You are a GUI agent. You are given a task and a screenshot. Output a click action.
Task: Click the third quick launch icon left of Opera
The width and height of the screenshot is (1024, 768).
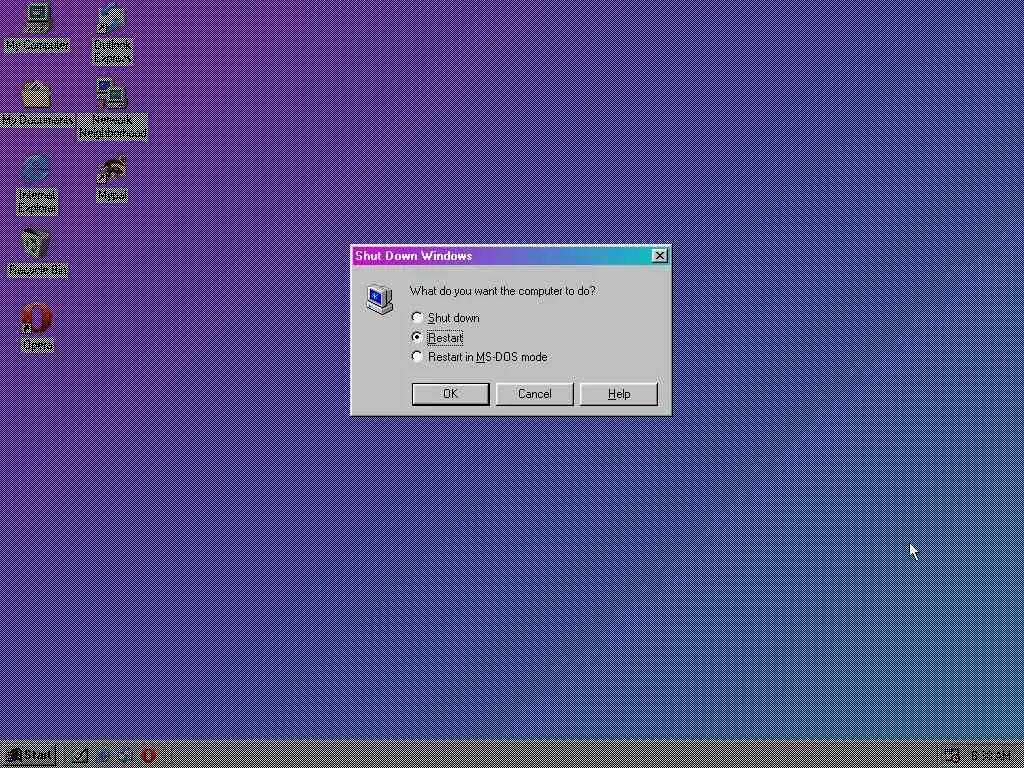[x=125, y=756]
